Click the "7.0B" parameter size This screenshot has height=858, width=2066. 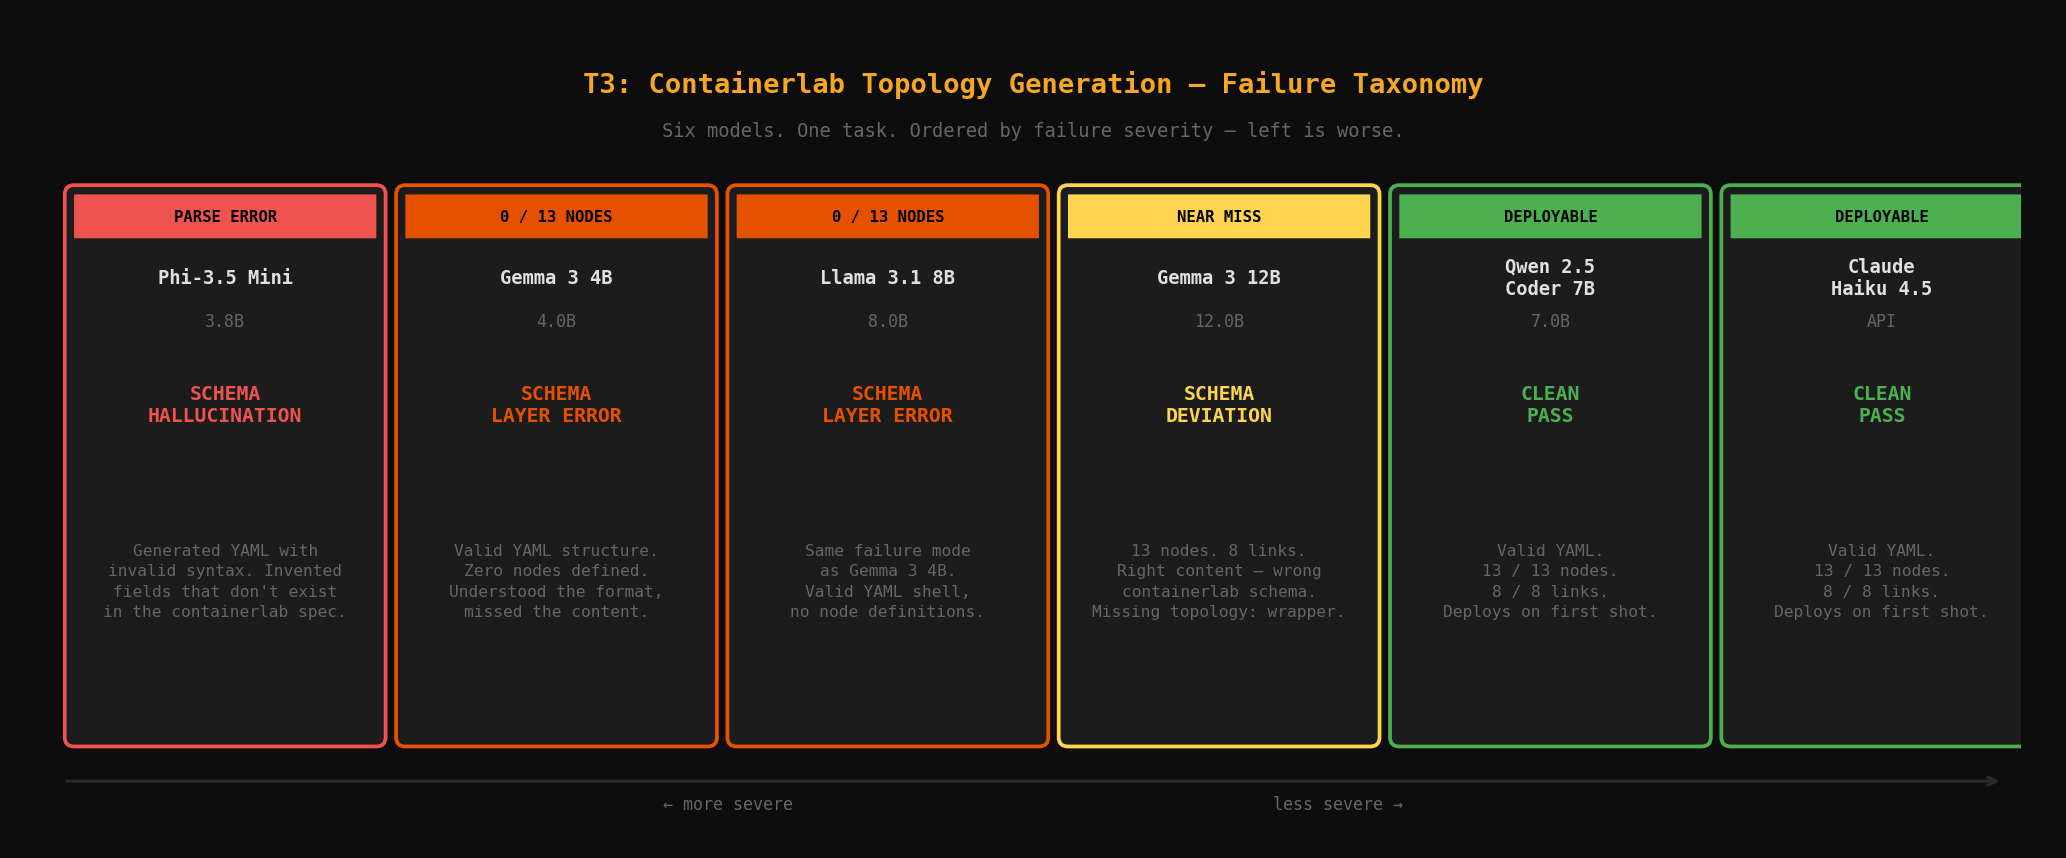click(1550, 321)
